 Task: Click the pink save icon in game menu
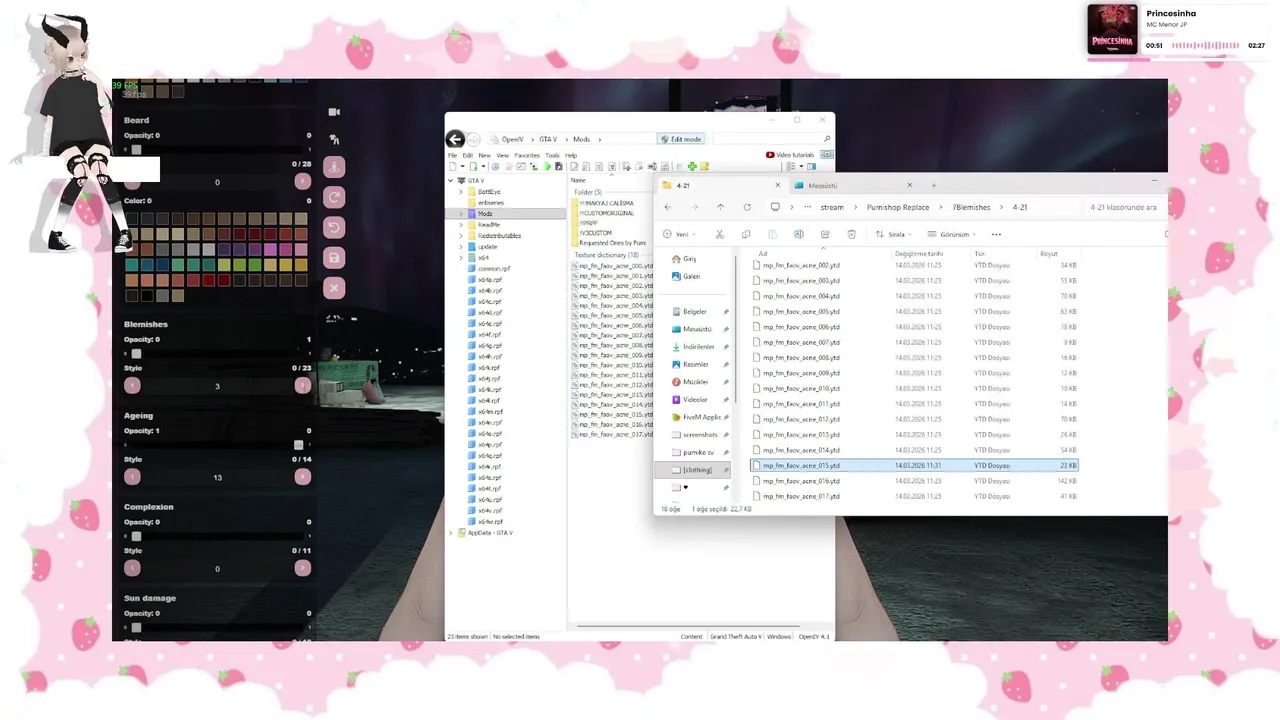click(x=334, y=257)
